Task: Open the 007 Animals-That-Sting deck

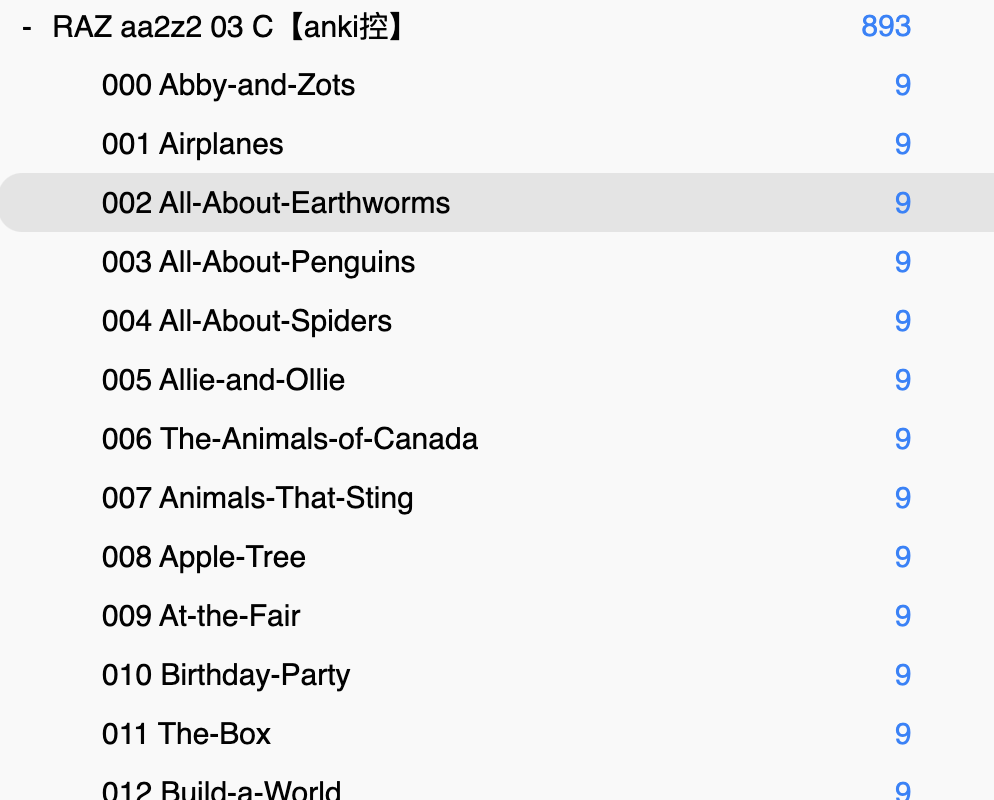Action: pyautogui.click(x=257, y=498)
